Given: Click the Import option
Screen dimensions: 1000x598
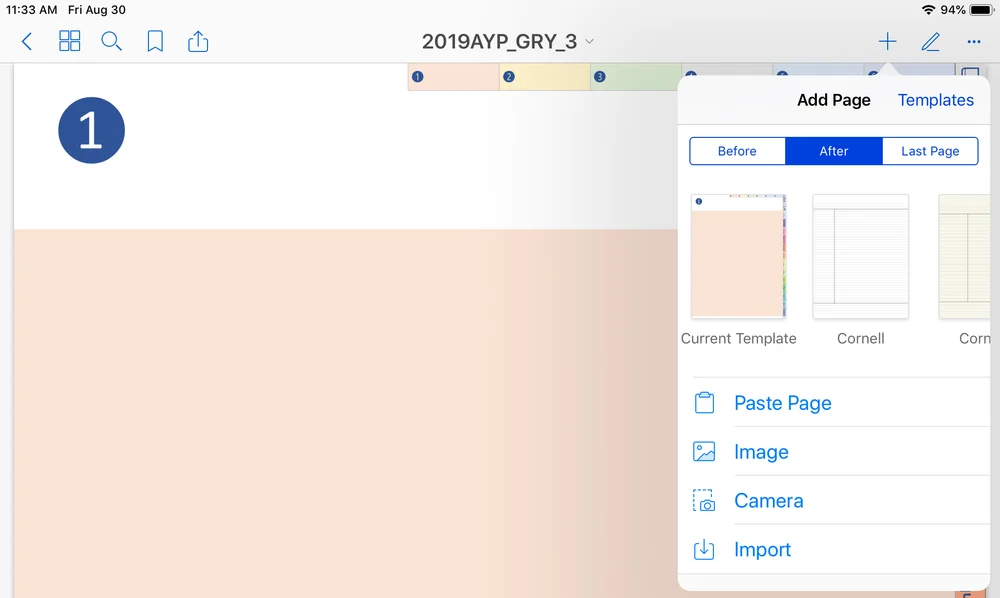Looking at the screenshot, I should click(x=762, y=549).
